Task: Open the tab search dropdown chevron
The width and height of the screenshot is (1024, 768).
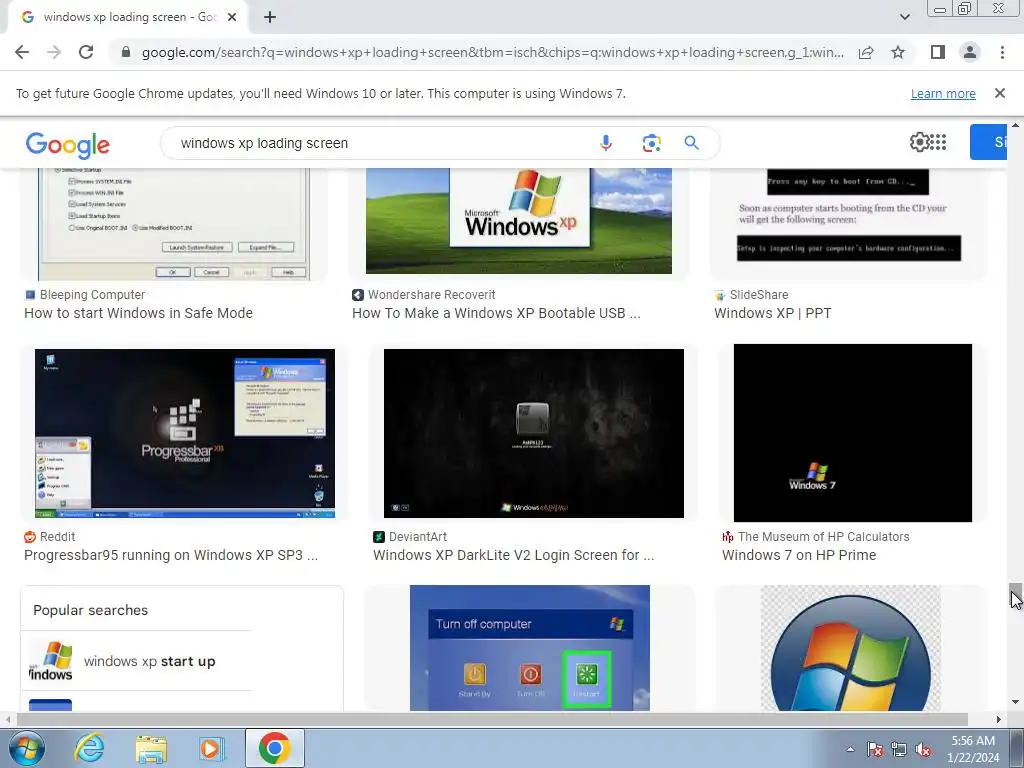Action: coord(904,17)
